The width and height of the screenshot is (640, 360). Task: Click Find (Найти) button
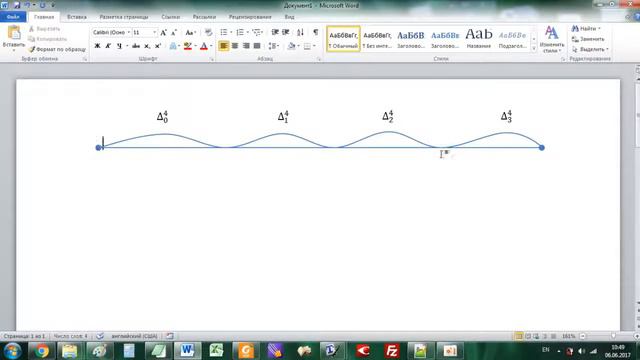click(x=586, y=29)
